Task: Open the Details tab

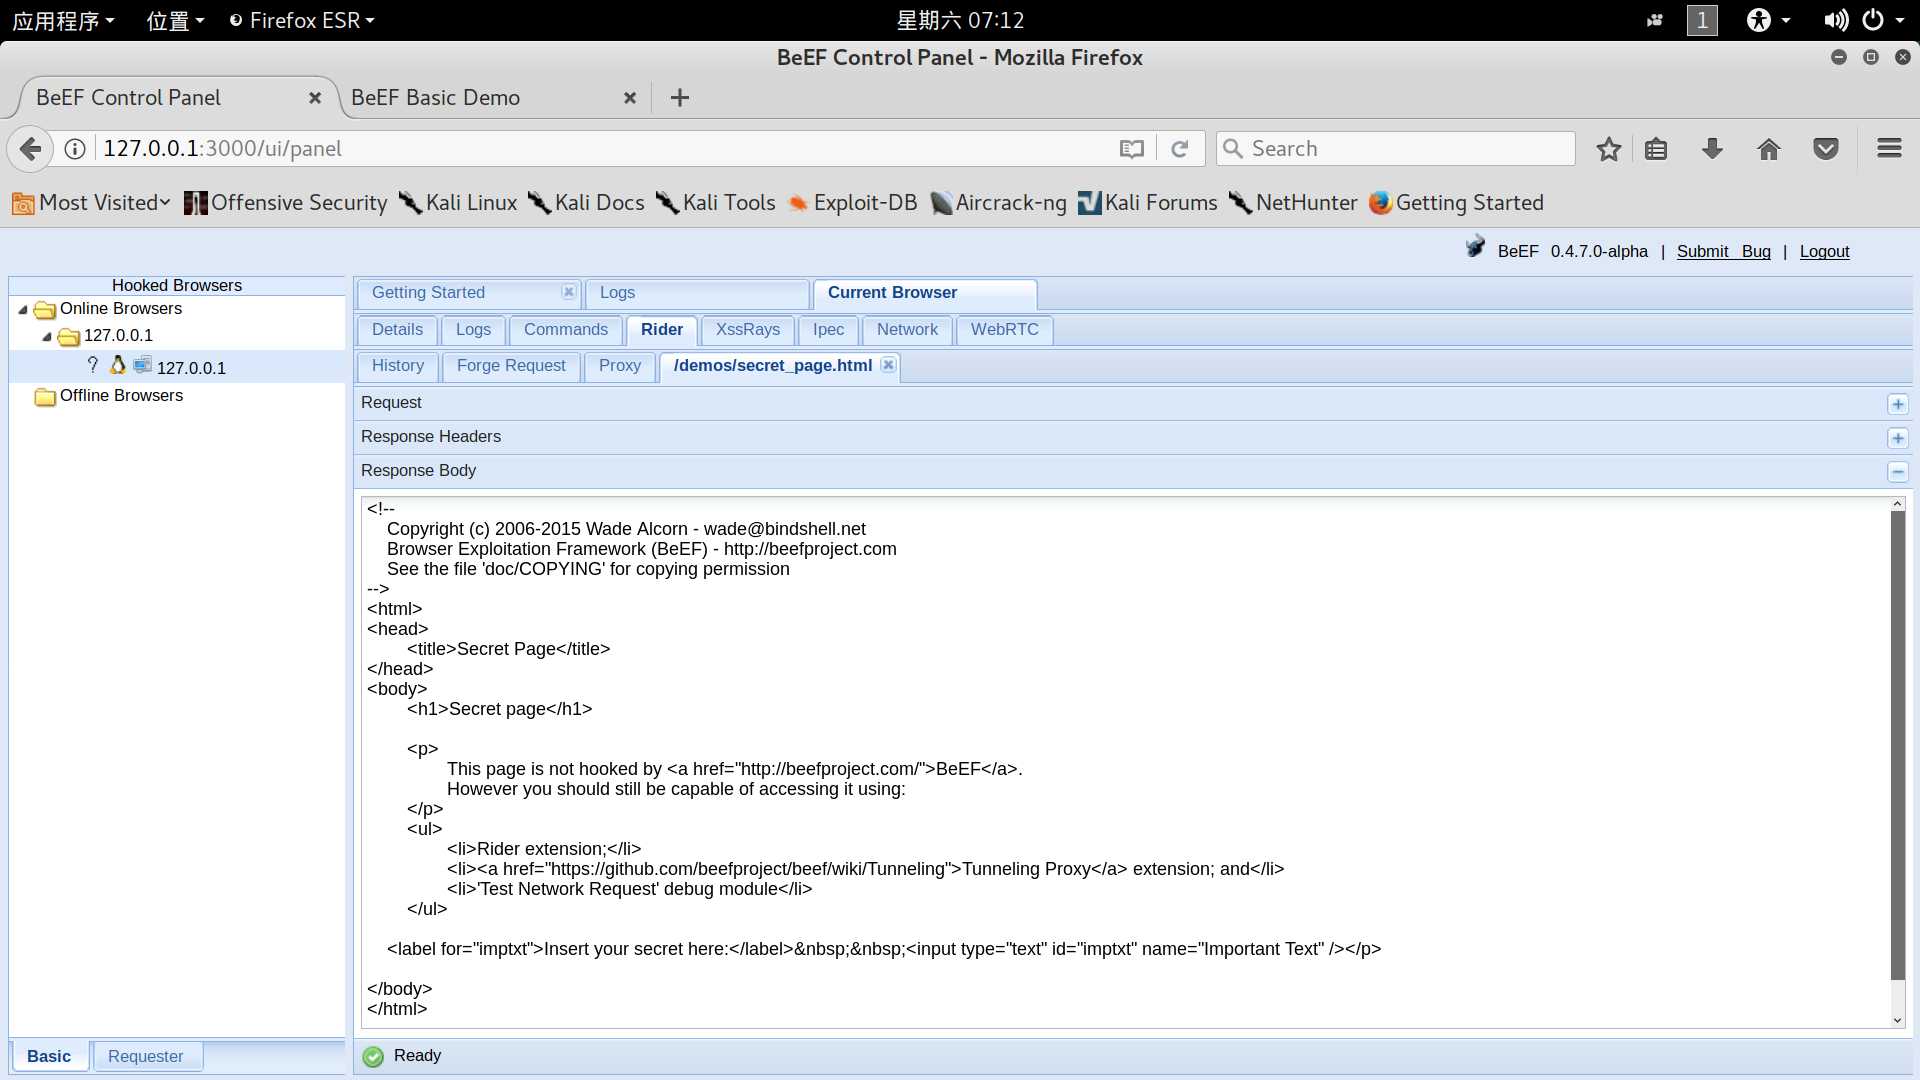Action: tap(397, 330)
